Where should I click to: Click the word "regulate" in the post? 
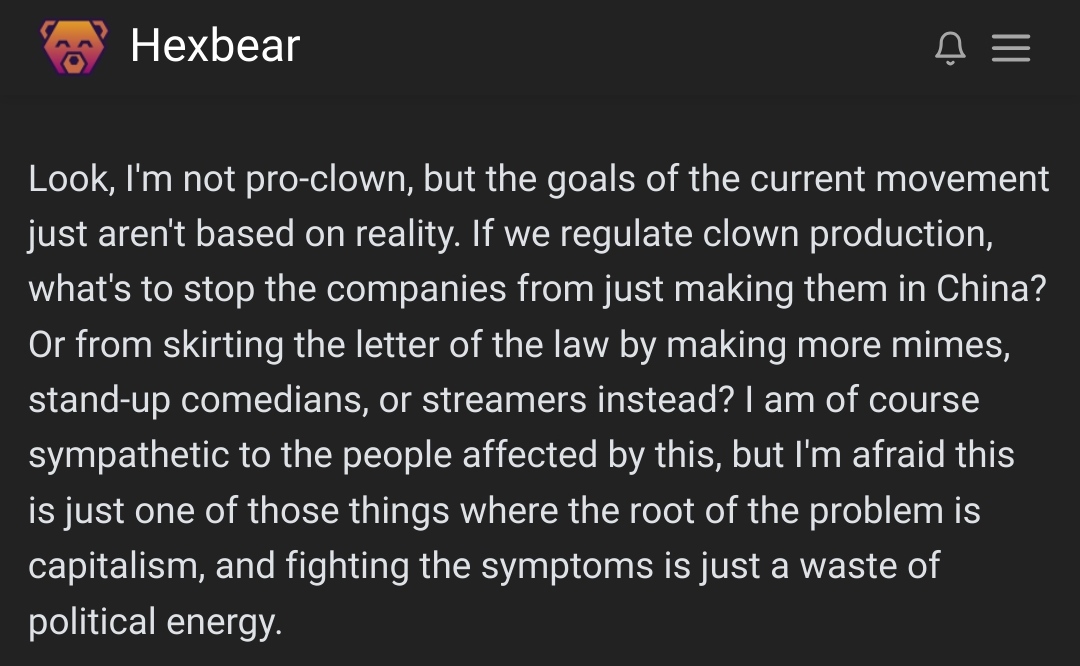coord(626,234)
